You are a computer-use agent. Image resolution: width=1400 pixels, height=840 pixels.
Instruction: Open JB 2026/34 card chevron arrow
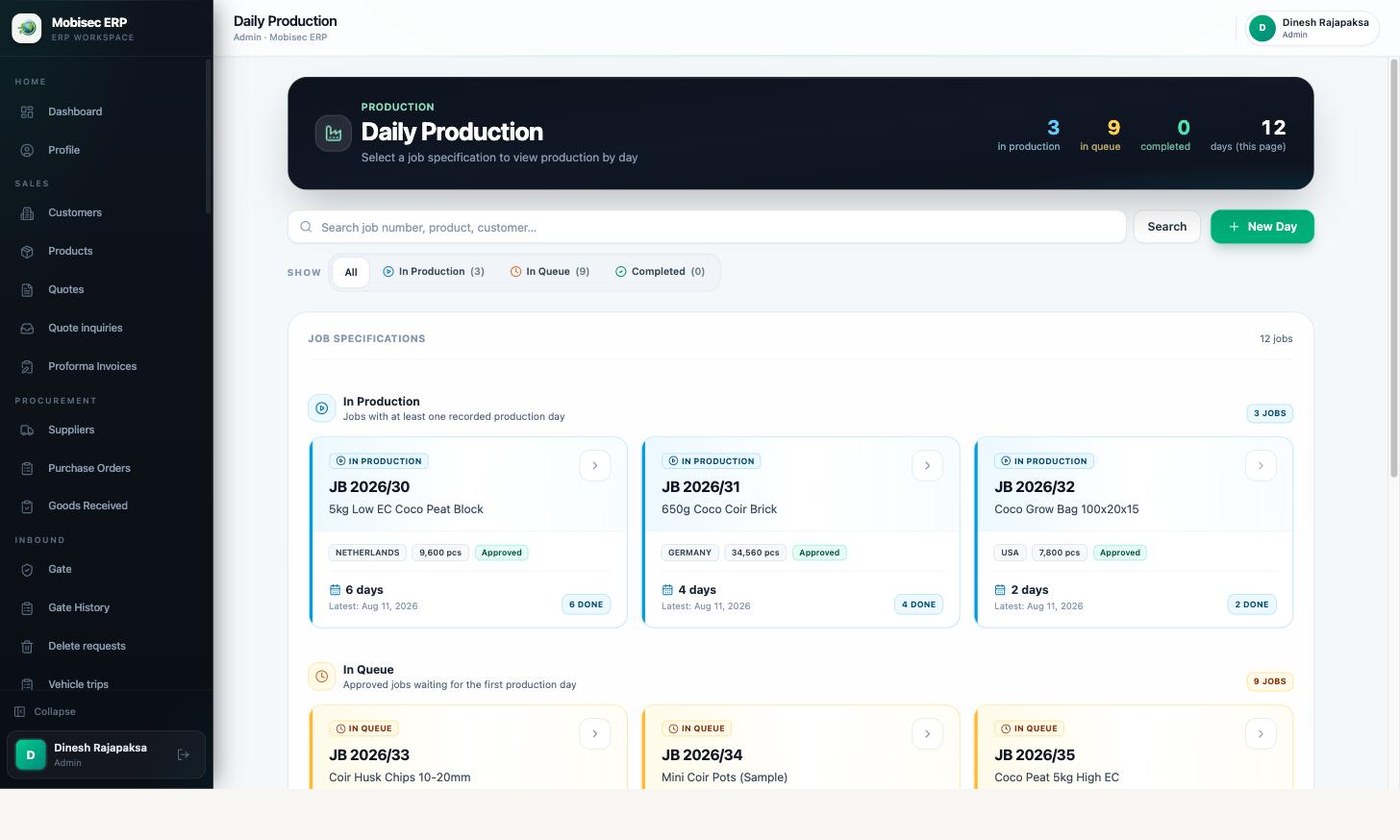(927, 734)
